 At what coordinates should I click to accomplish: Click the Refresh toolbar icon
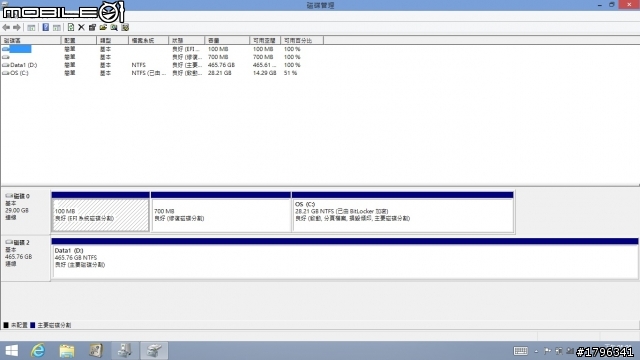click(x=71, y=27)
